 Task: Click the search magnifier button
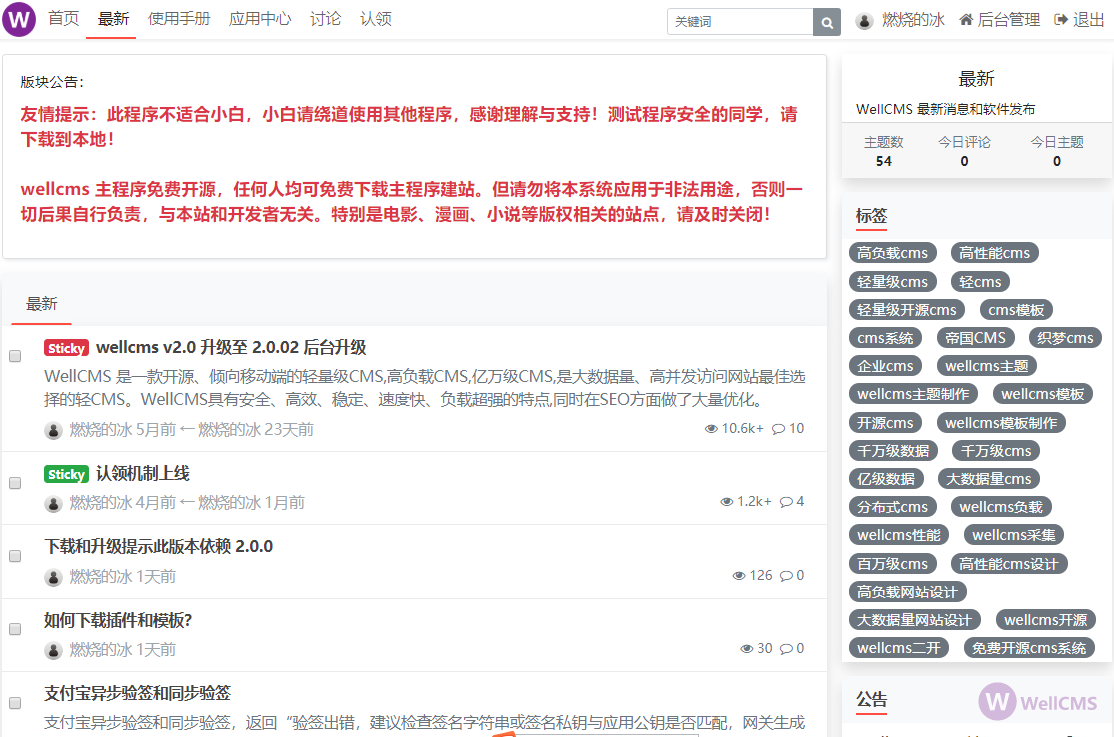(x=827, y=22)
